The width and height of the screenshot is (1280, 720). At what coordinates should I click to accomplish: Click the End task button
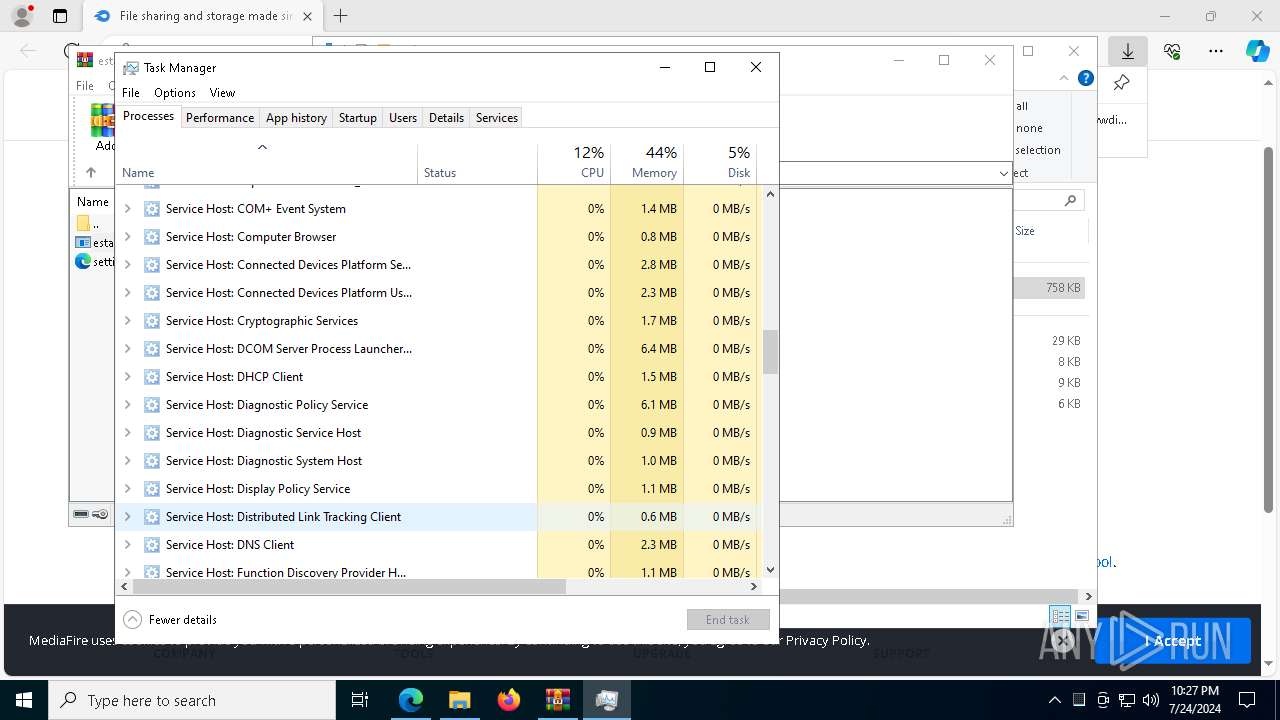tap(728, 620)
